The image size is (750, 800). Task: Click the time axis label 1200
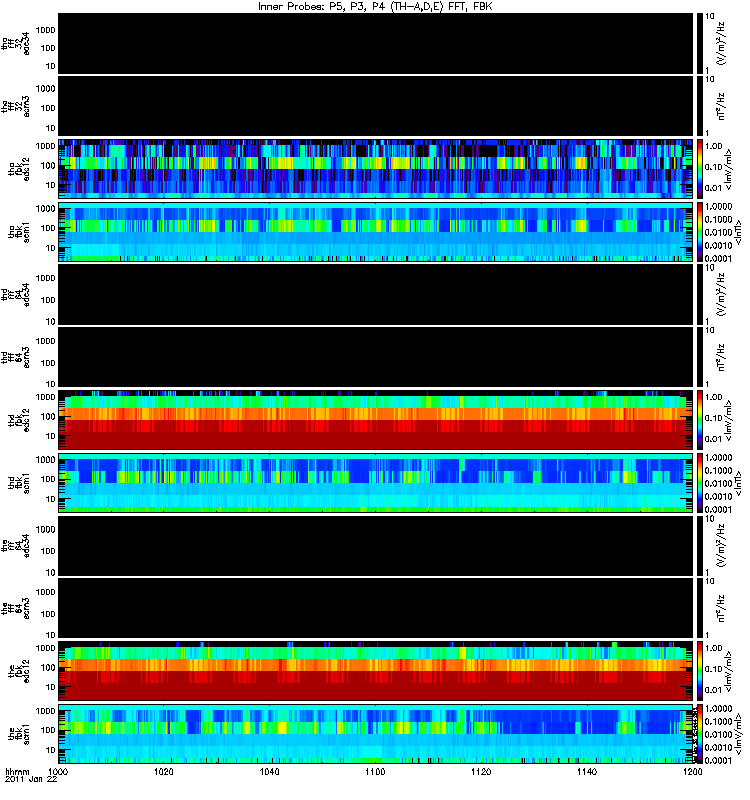[x=692, y=771]
